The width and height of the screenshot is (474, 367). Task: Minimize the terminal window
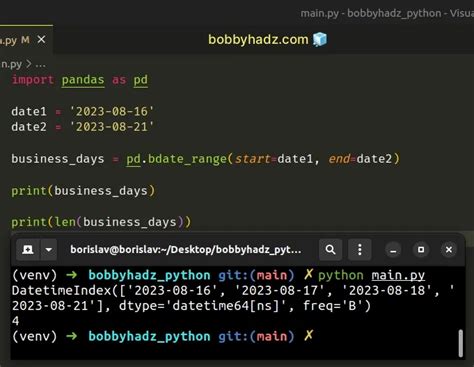pyautogui.click(x=393, y=250)
